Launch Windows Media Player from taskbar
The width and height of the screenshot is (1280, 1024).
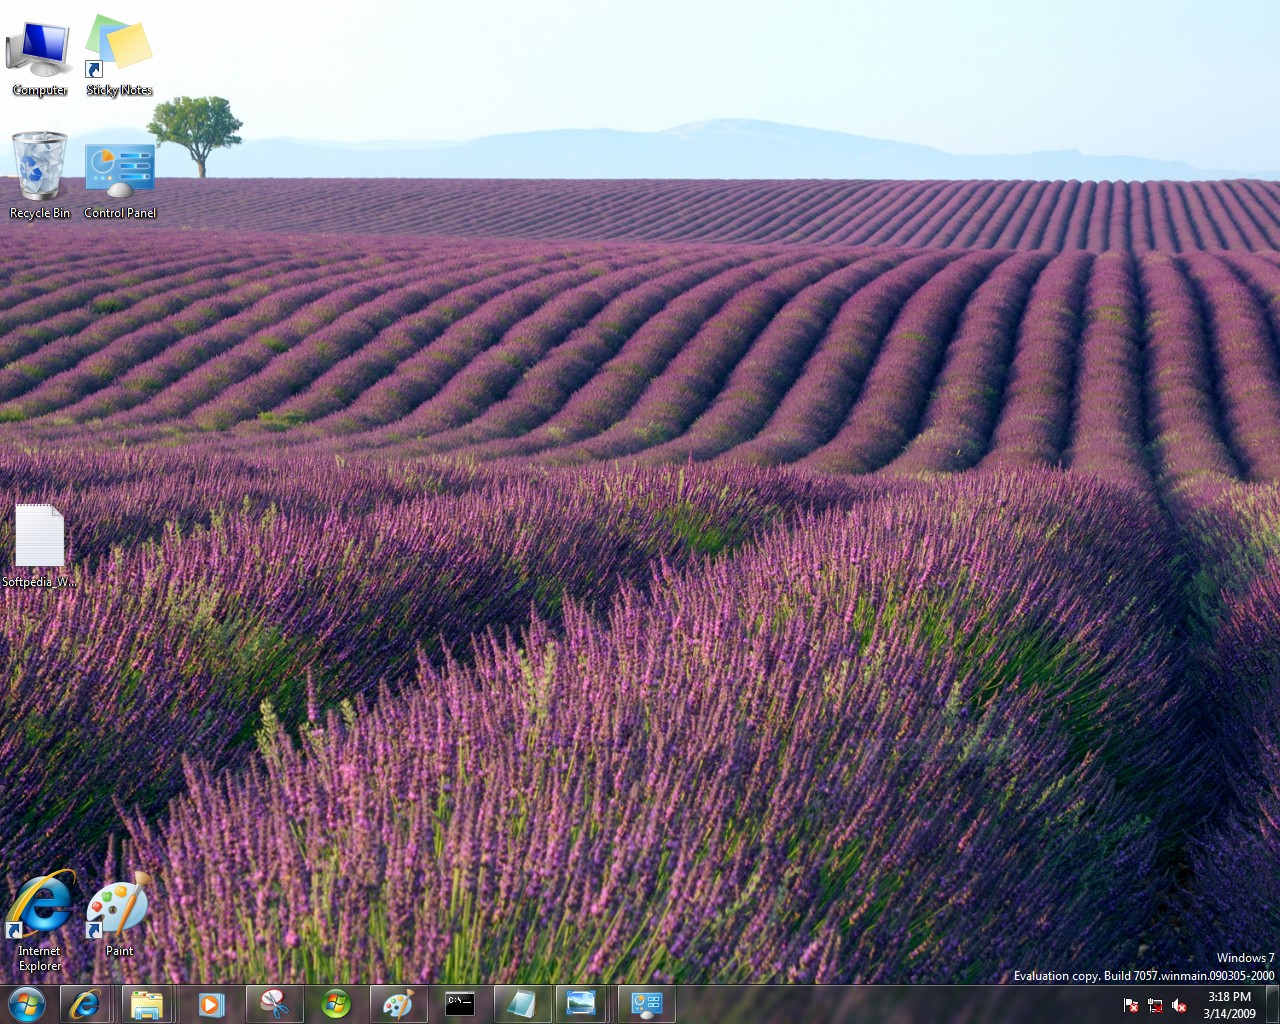coord(211,1004)
